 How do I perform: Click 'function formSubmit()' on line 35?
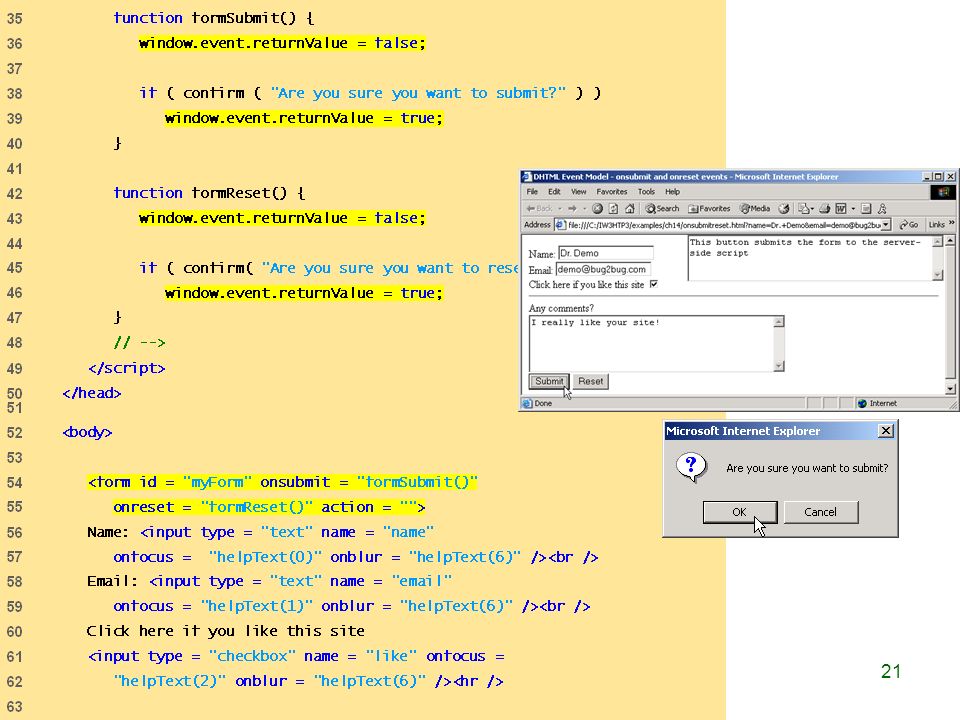214,18
